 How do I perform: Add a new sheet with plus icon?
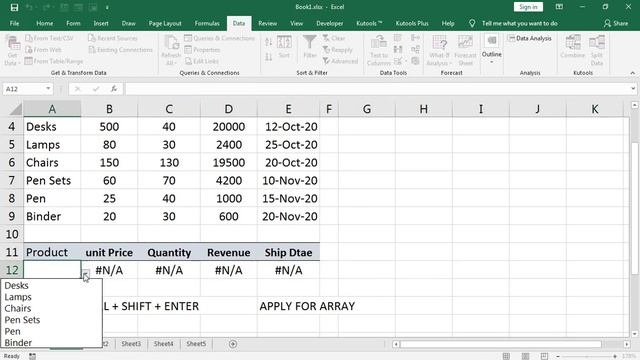233,344
